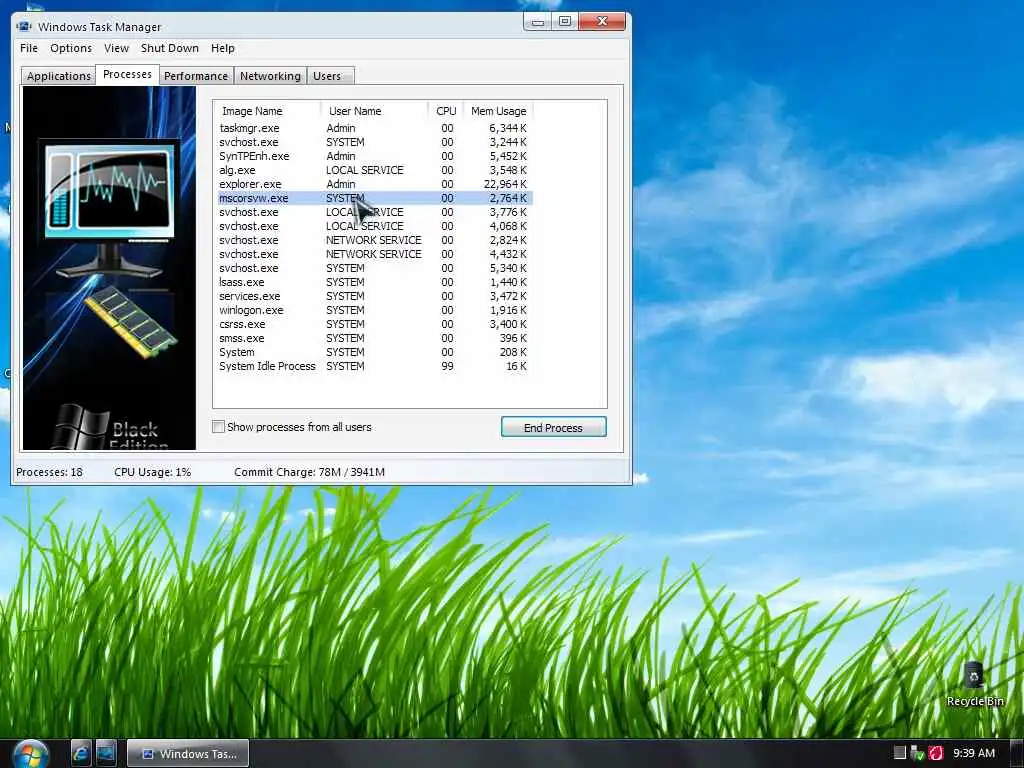Select the lsass.exe process

coord(375,282)
